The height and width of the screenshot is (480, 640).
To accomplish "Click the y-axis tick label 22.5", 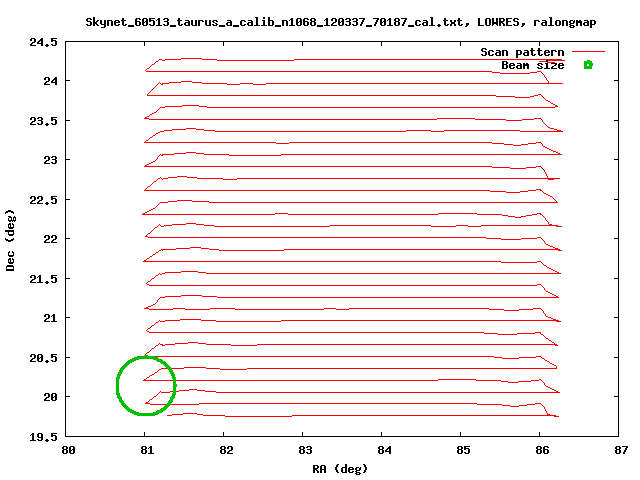I will (44, 200).
